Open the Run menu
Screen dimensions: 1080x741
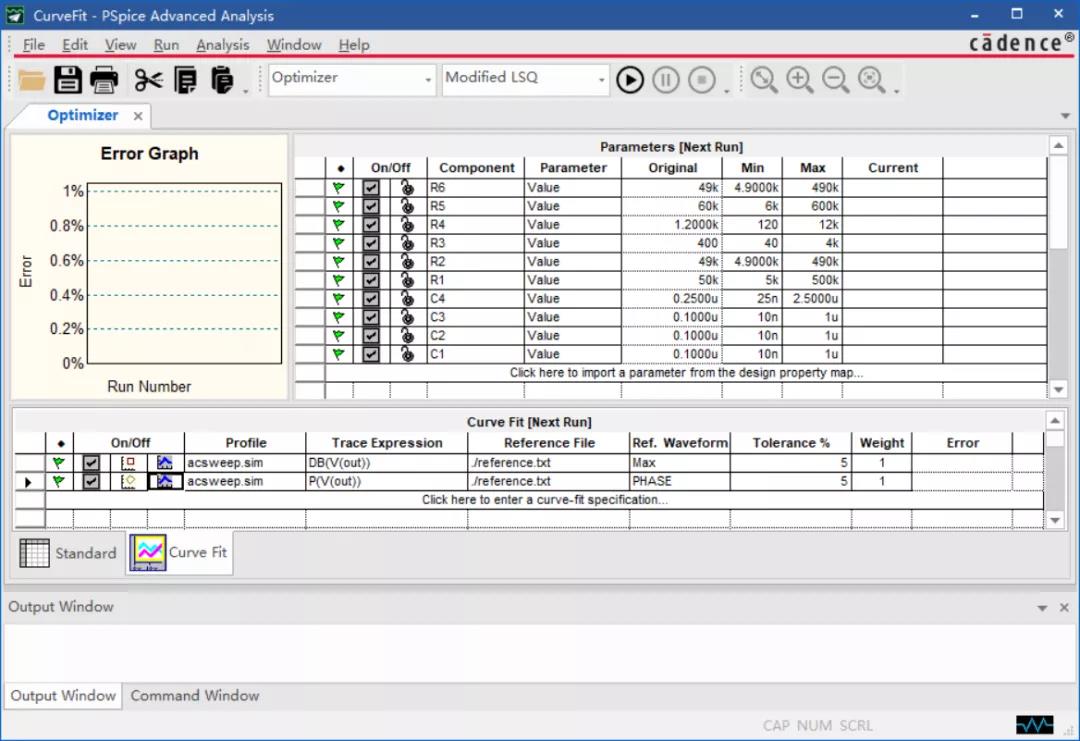click(166, 45)
